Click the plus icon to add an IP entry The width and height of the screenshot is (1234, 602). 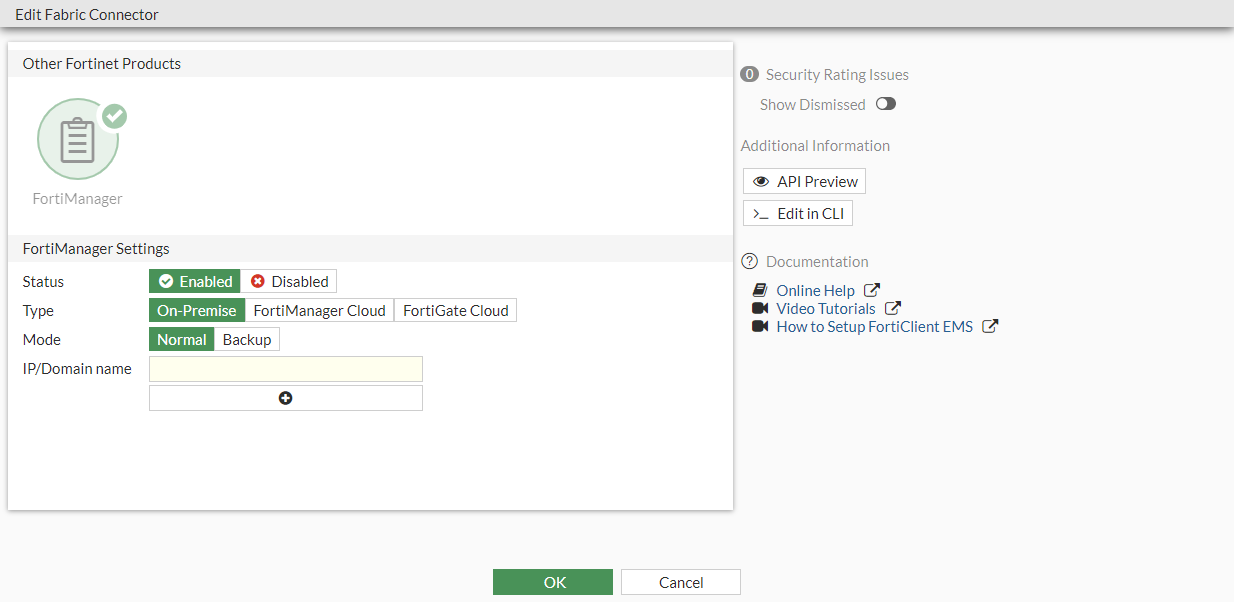coord(286,398)
